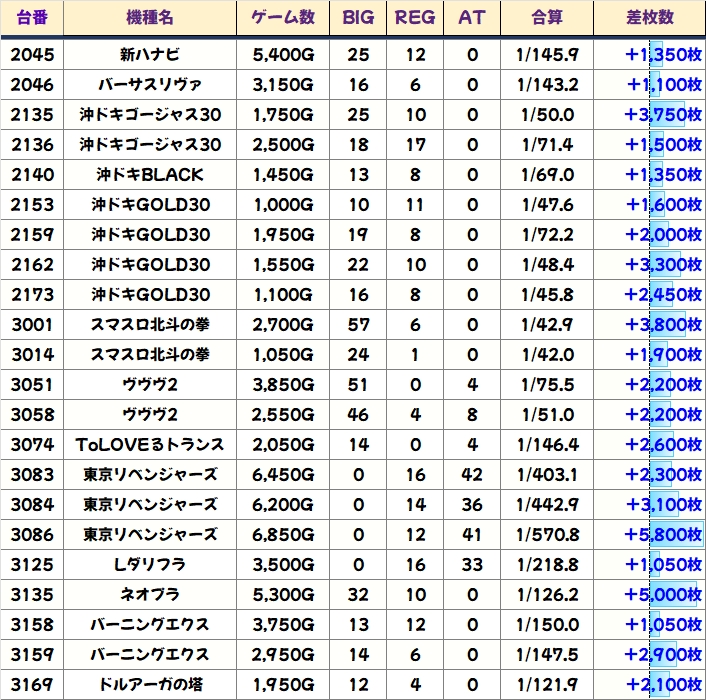Click the REG column header
This screenshot has height=700, width=706.
(x=415, y=18)
